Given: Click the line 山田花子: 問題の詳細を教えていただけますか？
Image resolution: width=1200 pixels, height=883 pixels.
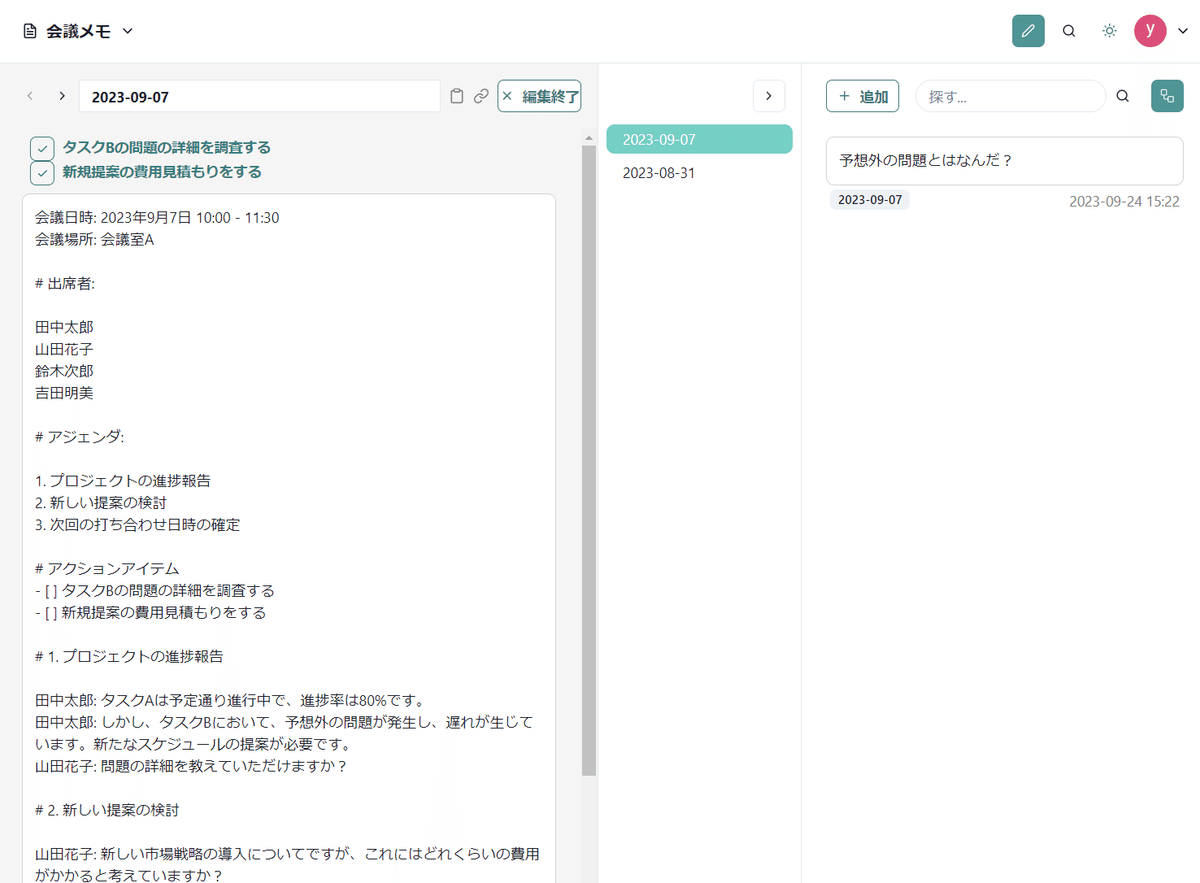Looking at the screenshot, I should click(x=191, y=767).
